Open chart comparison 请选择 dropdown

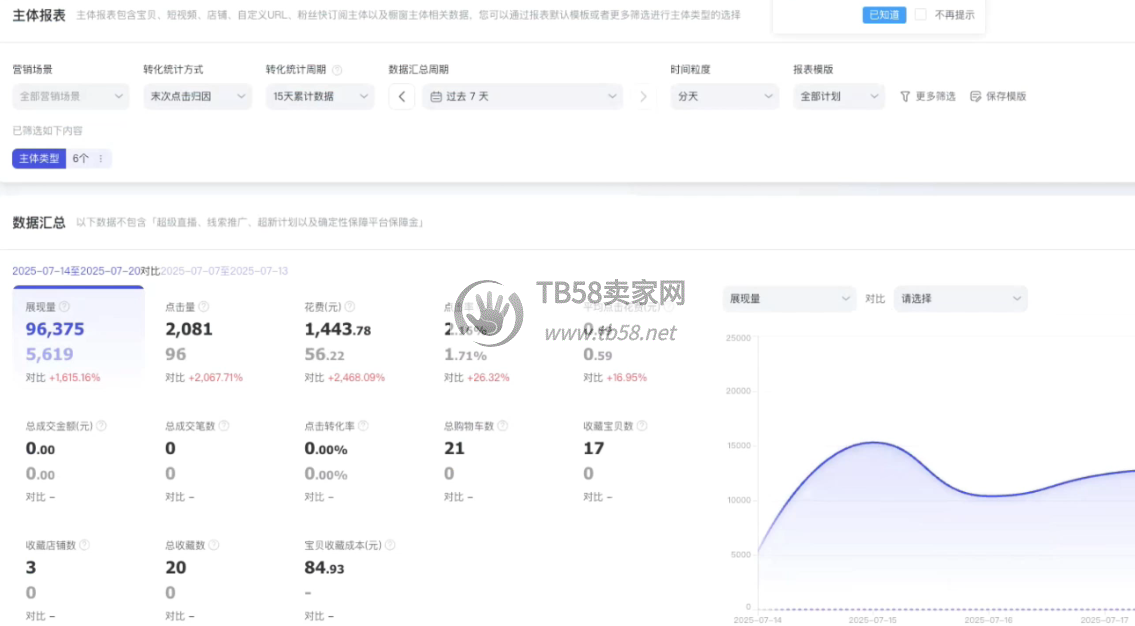tap(960, 299)
